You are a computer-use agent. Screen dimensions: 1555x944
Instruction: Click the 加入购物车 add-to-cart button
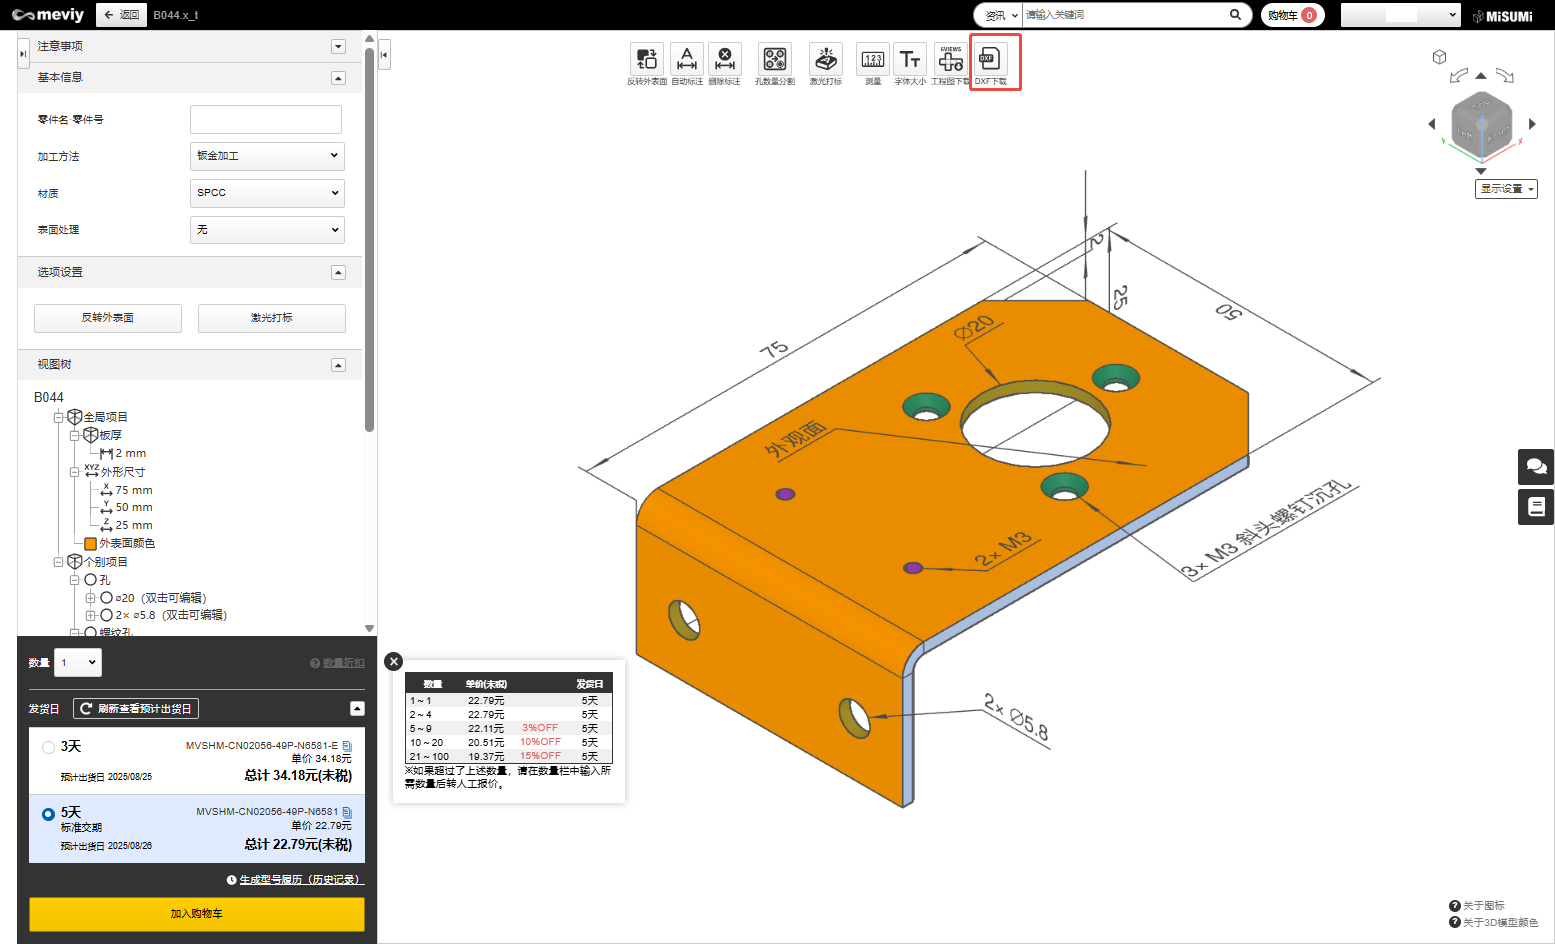(x=196, y=914)
